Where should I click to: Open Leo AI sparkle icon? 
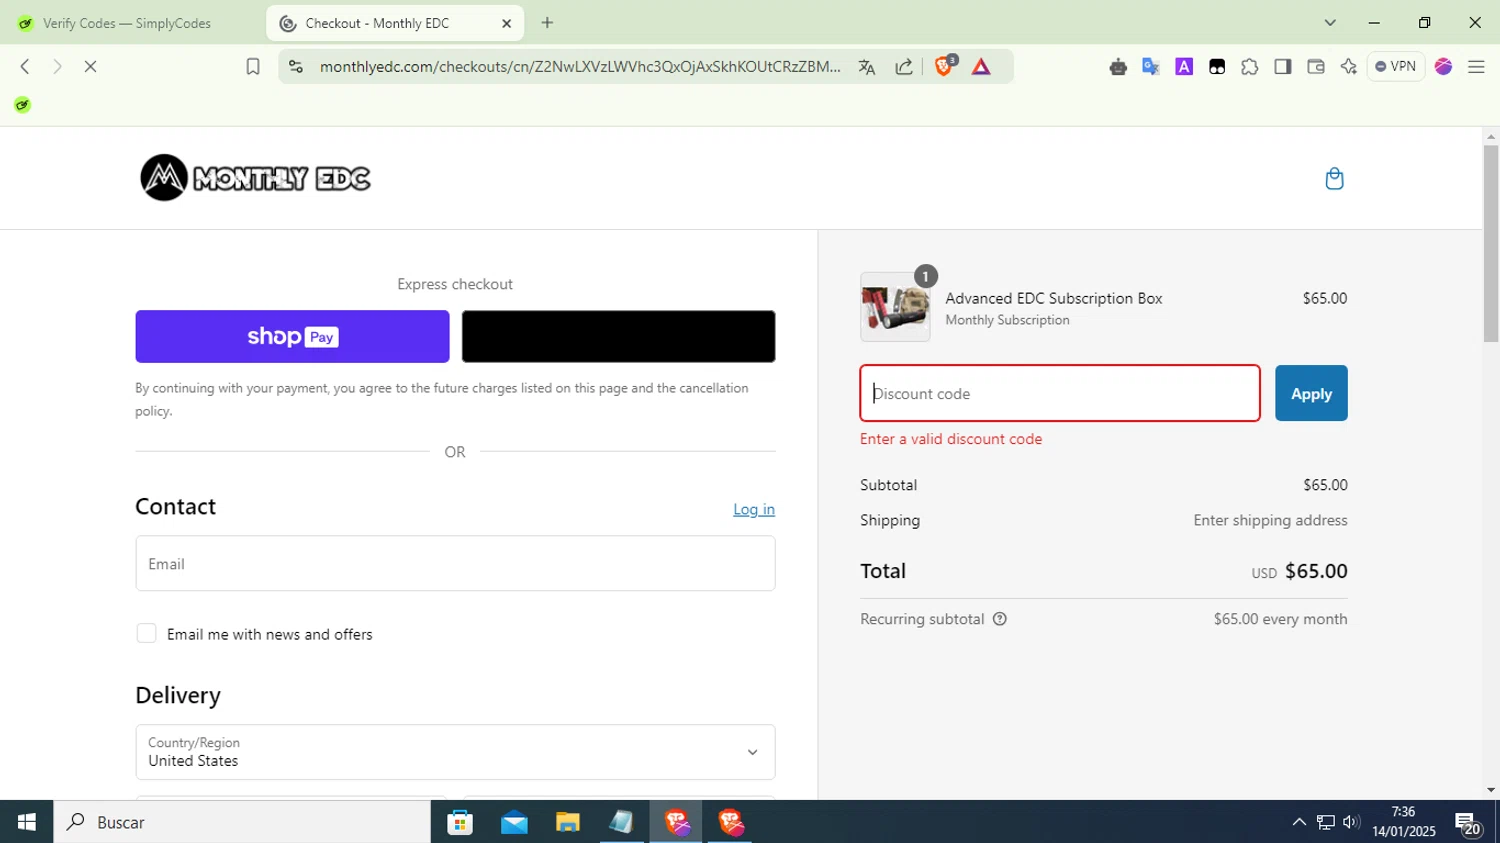click(x=1349, y=67)
